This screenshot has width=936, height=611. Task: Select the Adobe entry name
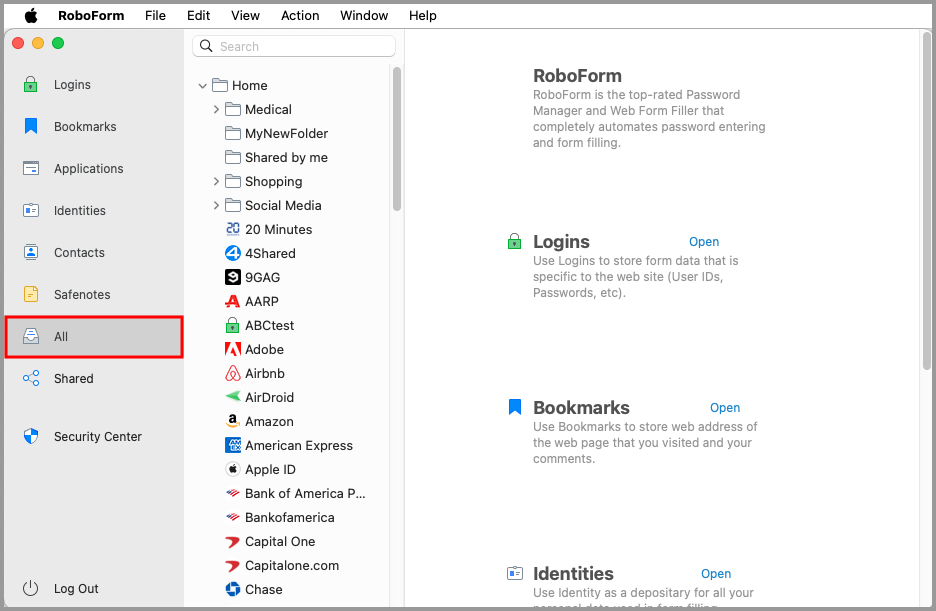click(264, 349)
